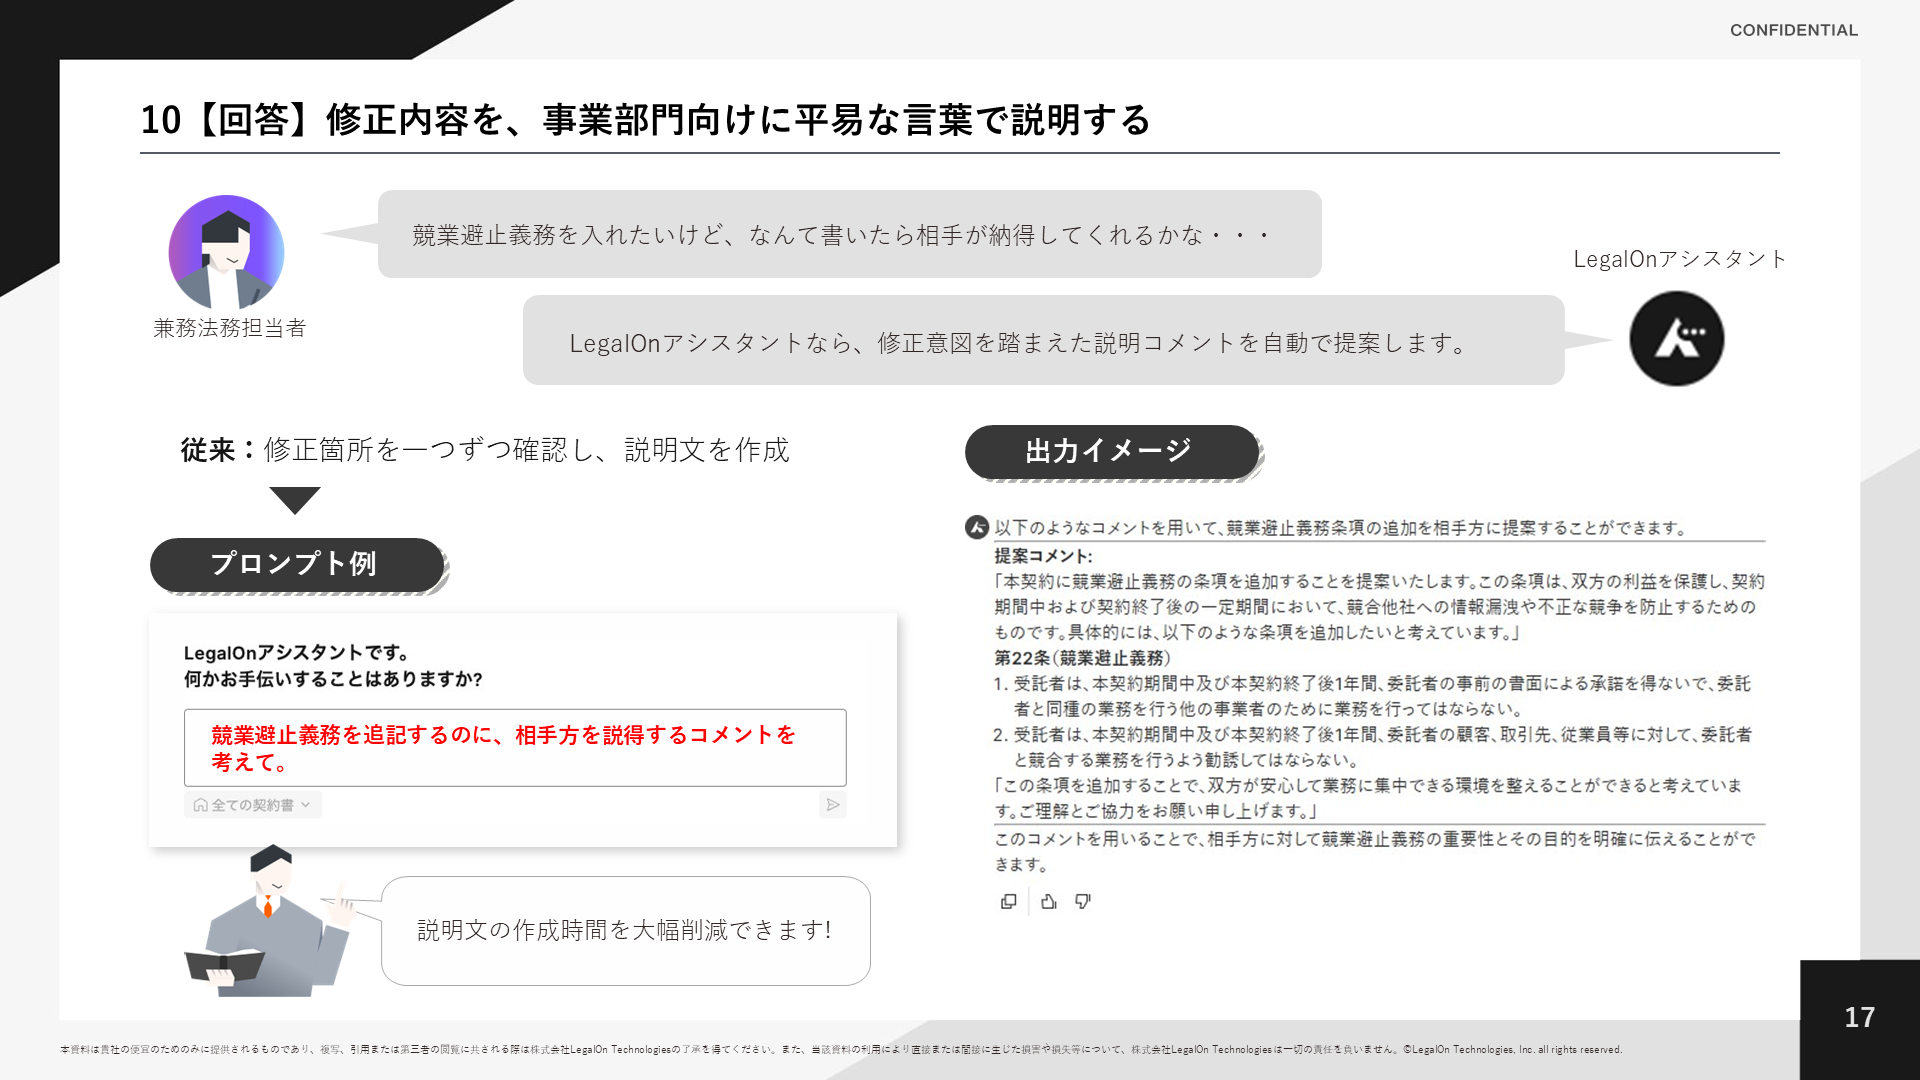Image resolution: width=1920 pixels, height=1080 pixels.
Task: Click the home icon in 全ての契約書 selector
Action: [200, 805]
